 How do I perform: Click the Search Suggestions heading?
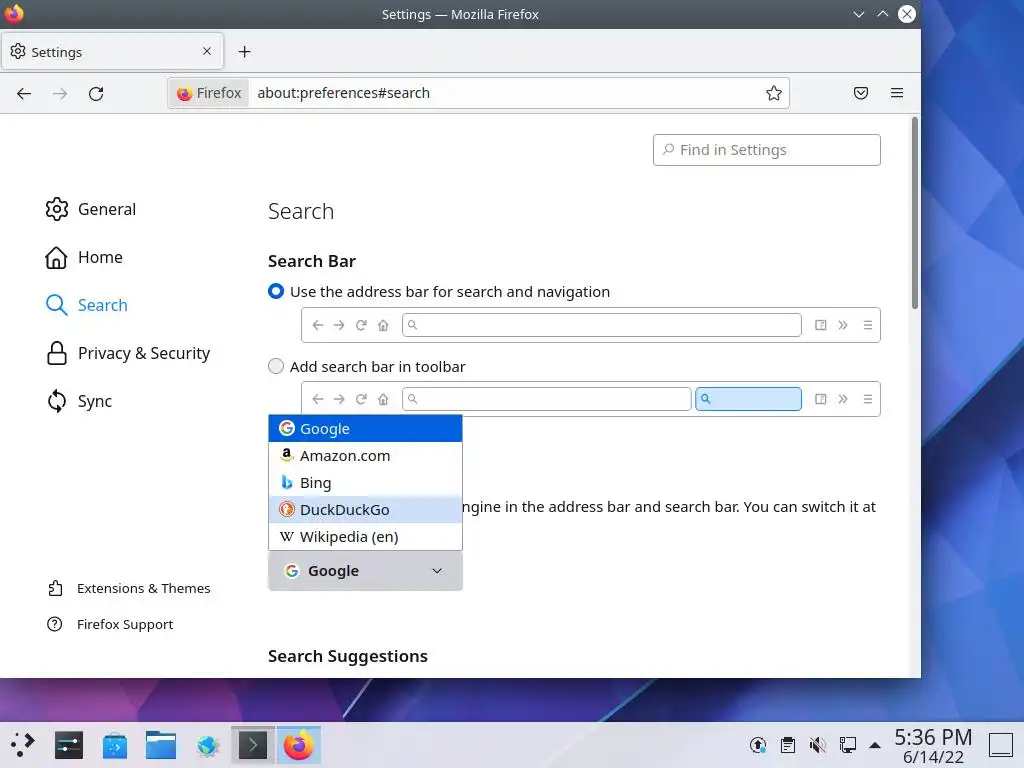(x=348, y=656)
